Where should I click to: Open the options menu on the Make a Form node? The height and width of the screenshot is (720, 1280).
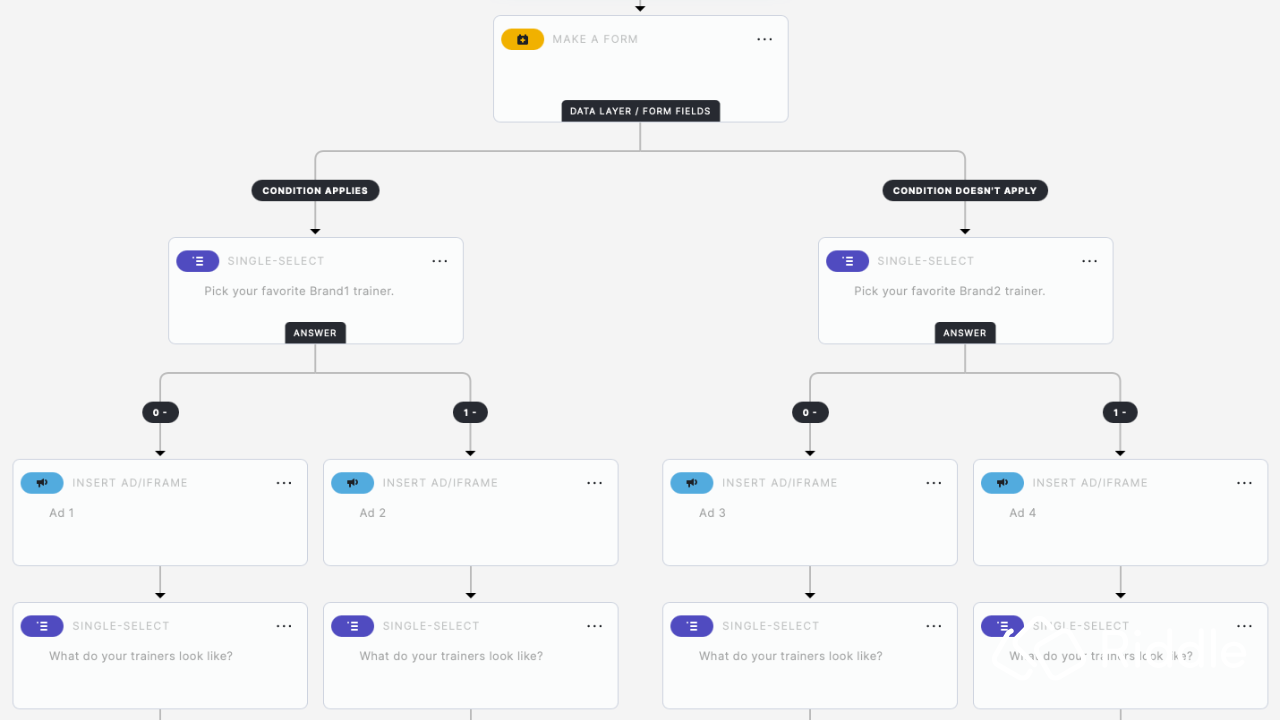click(765, 39)
